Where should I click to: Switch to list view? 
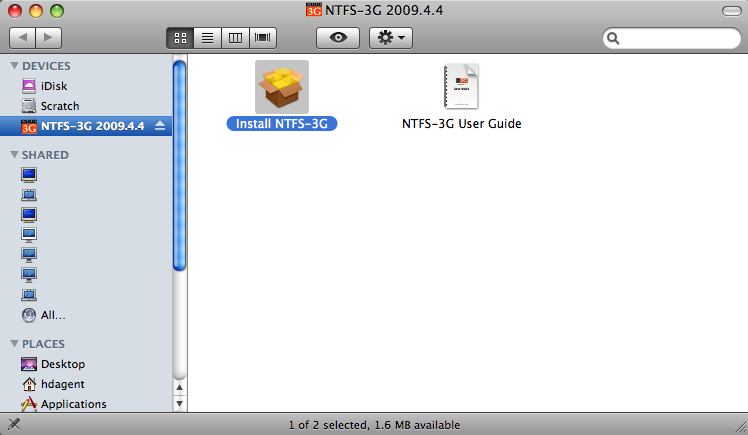(x=208, y=38)
